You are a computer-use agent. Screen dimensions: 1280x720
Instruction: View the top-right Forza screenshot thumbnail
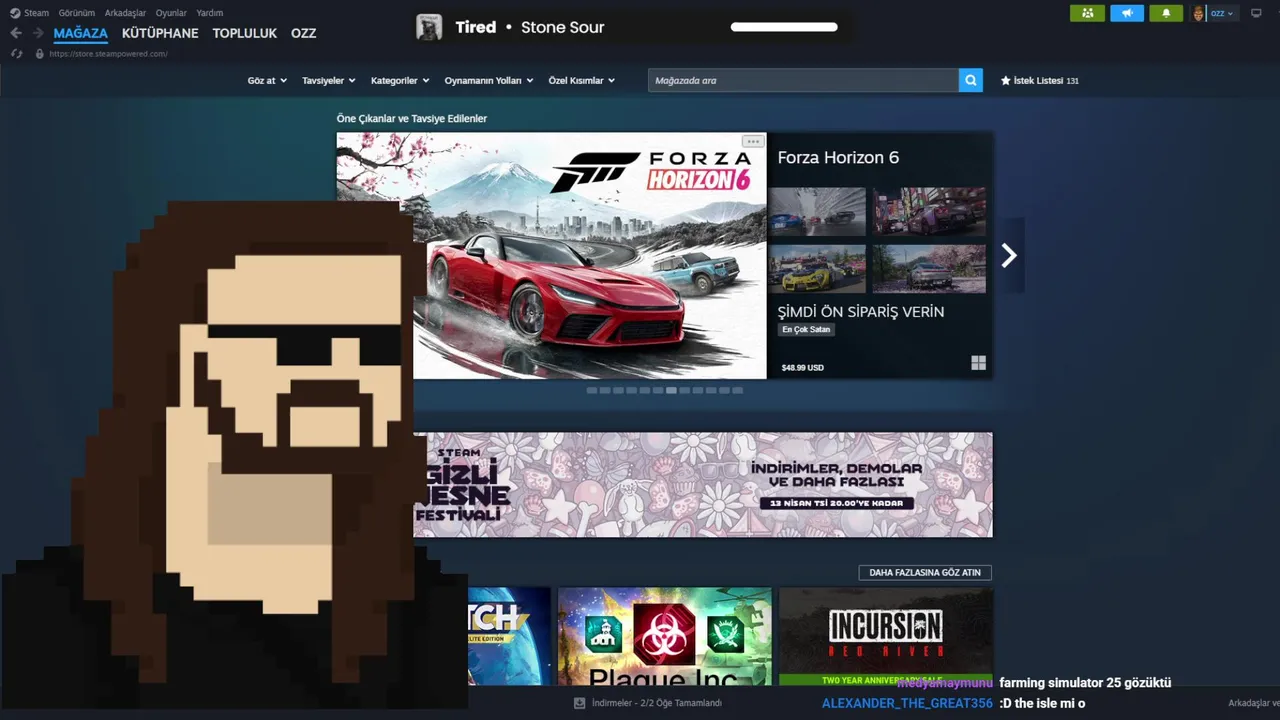coord(929,211)
